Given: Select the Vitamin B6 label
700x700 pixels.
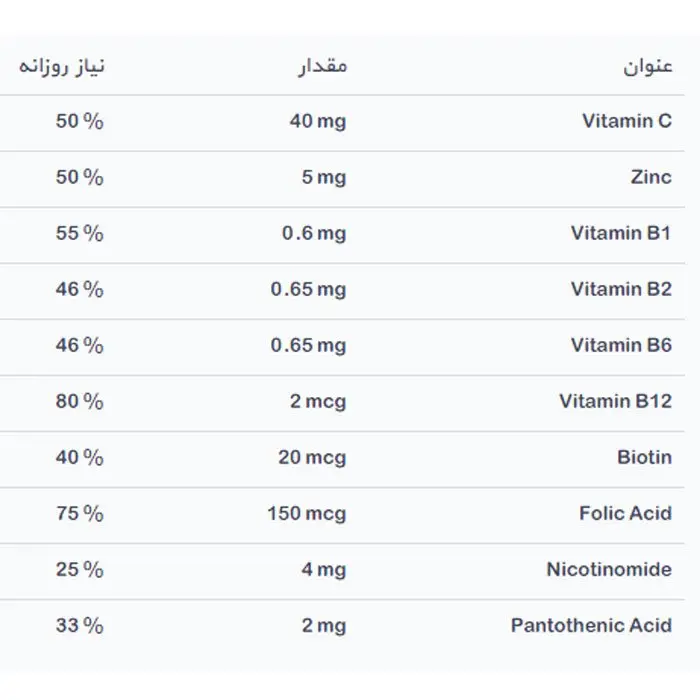Looking at the screenshot, I should (x=621, y=345).
